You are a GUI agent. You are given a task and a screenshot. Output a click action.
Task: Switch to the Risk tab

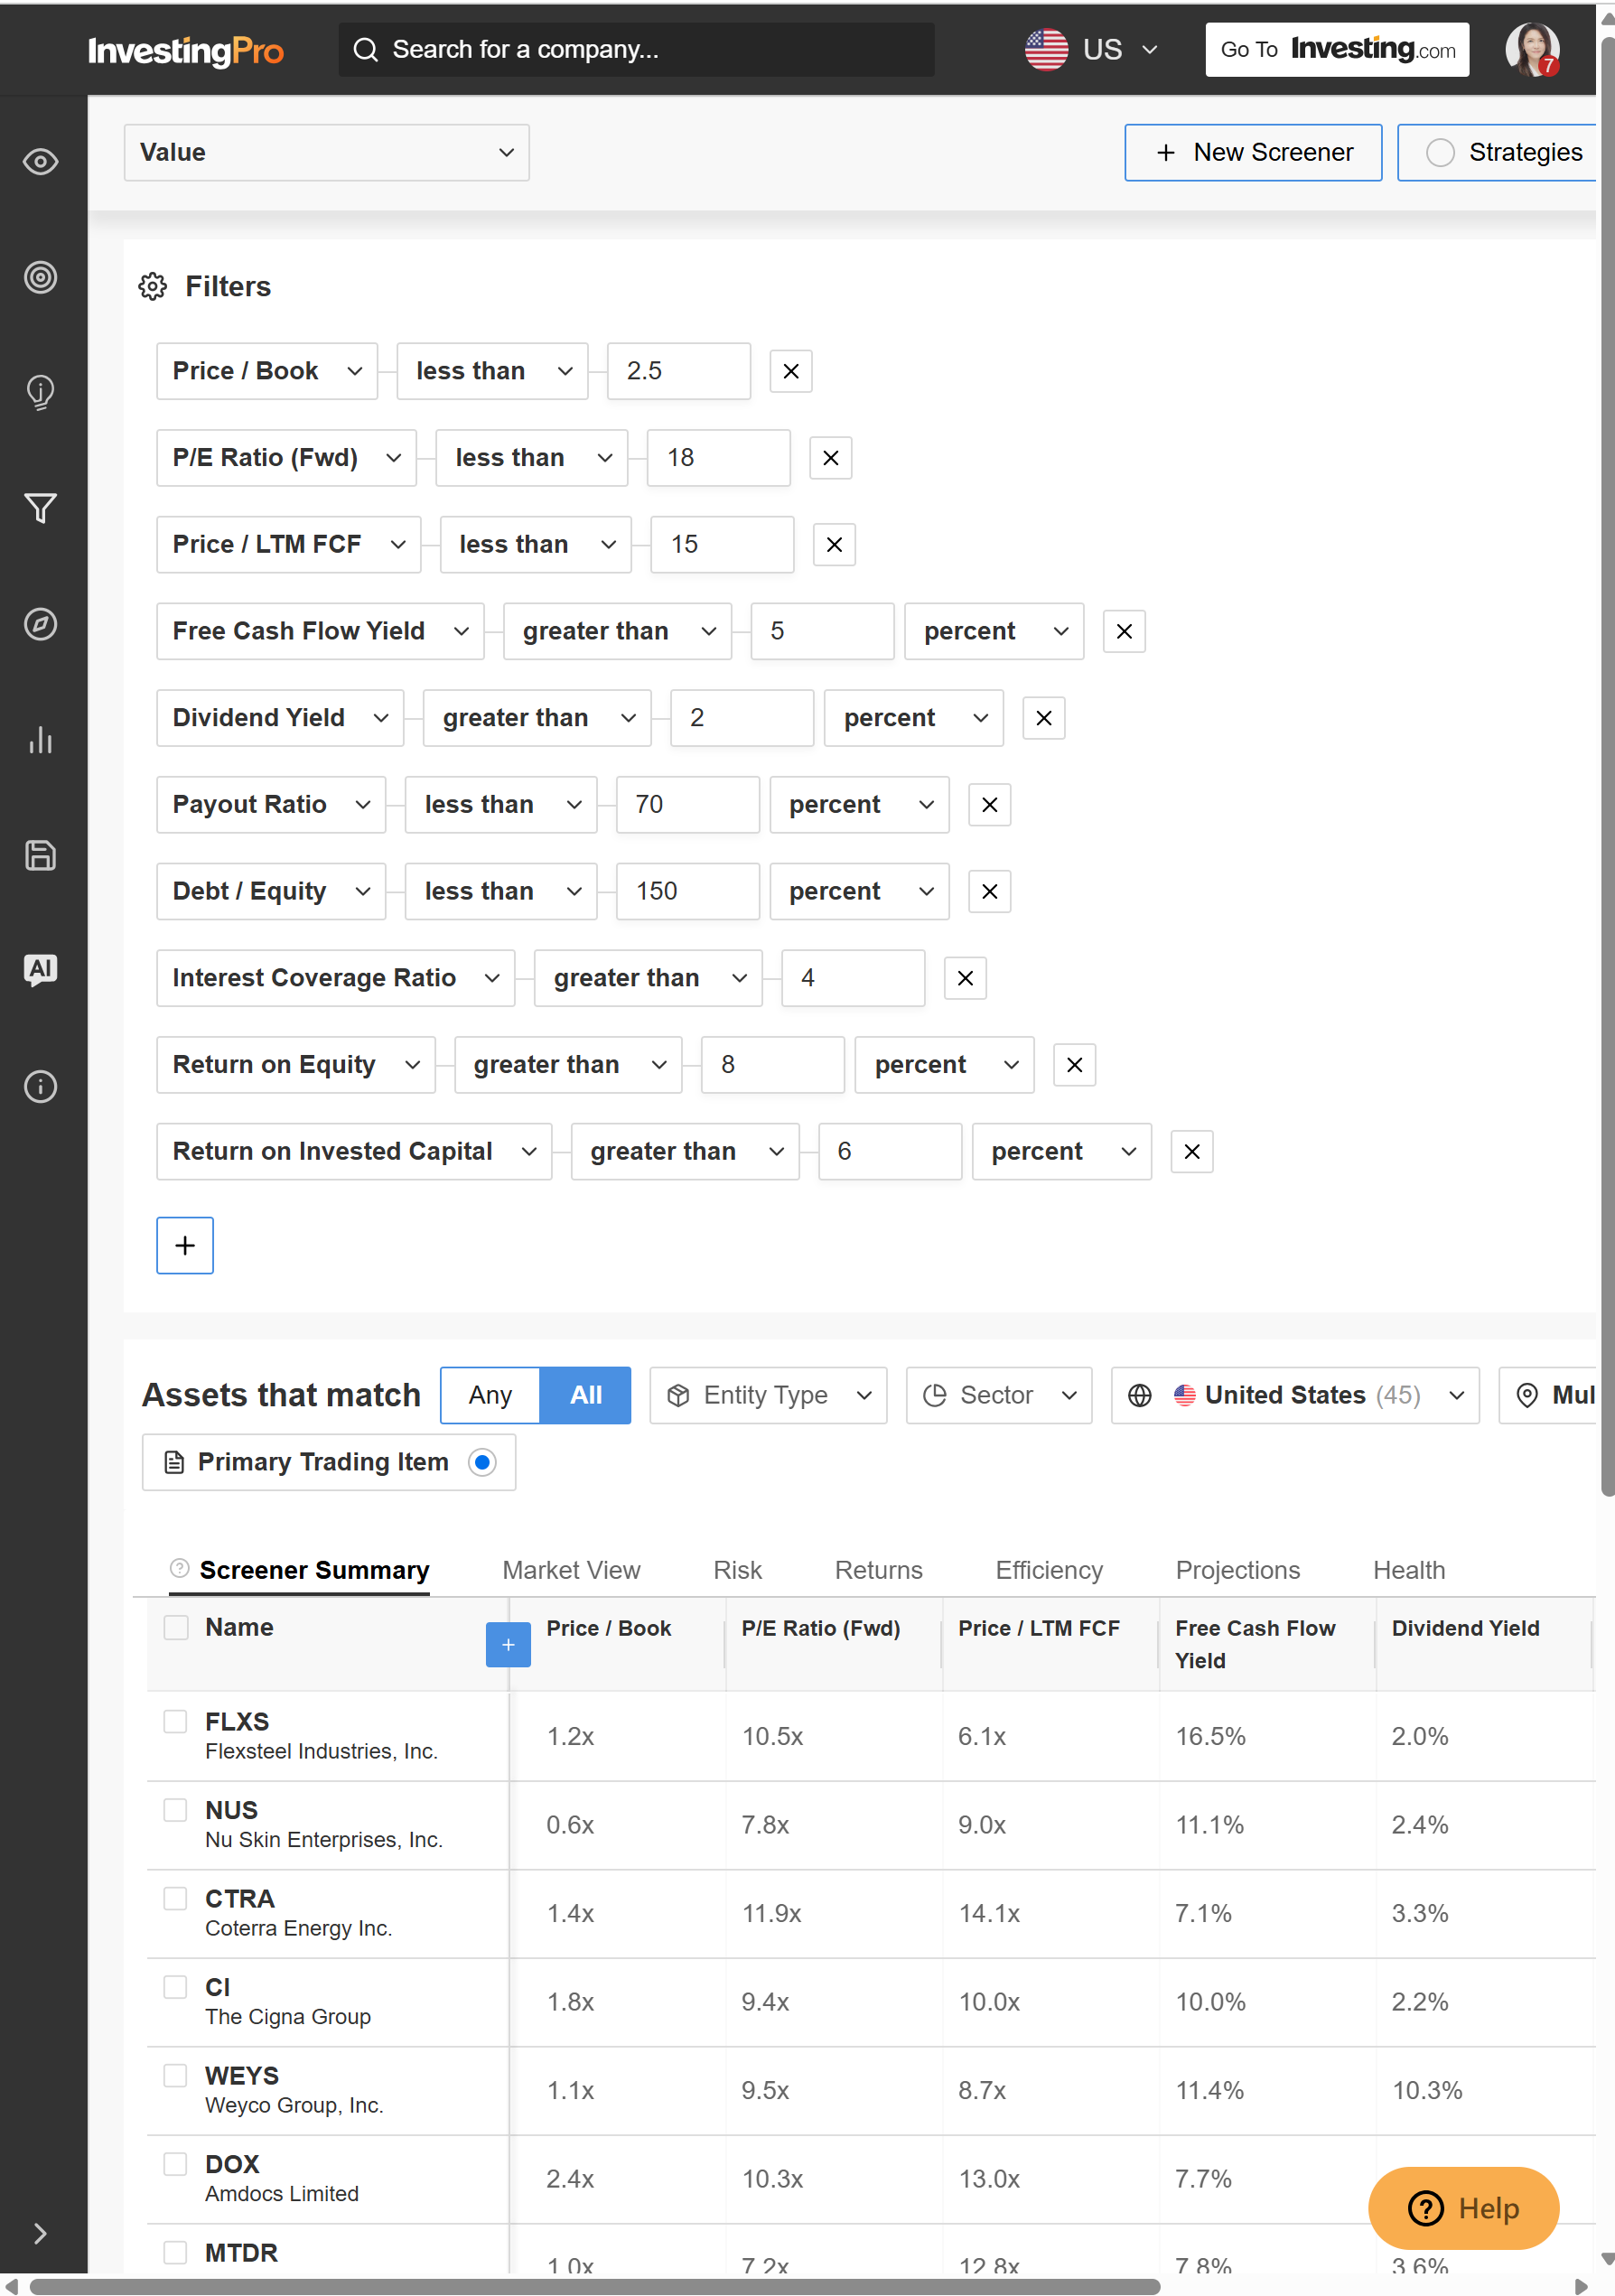pyautogui.click(x=737, y=1570)
